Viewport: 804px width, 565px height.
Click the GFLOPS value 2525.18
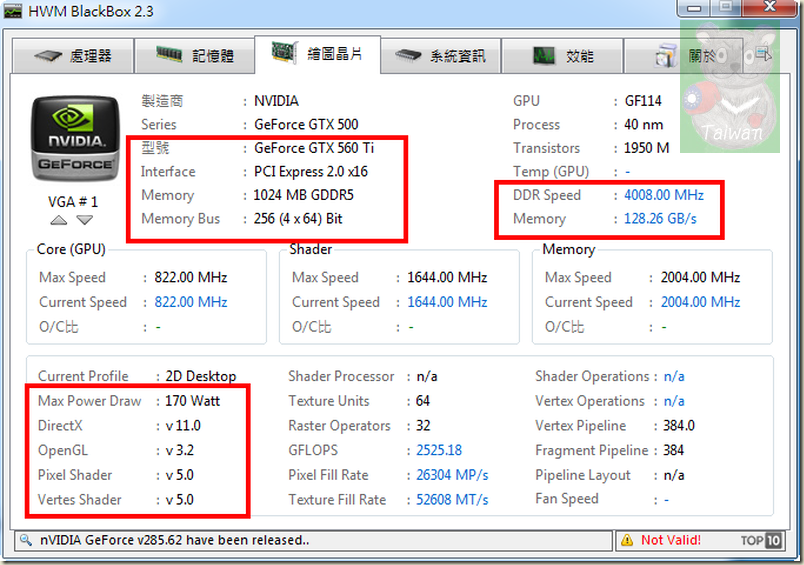(439, 450)
